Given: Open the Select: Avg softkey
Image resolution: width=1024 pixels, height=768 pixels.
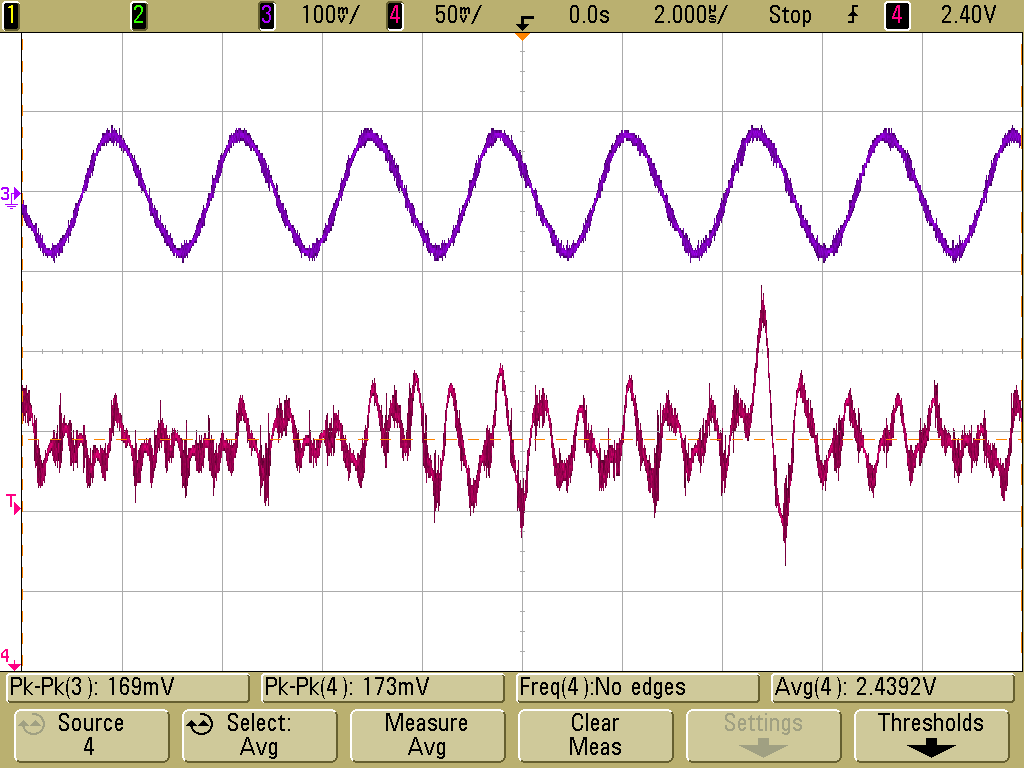Looking at the screenshot, I should point(259,735).
